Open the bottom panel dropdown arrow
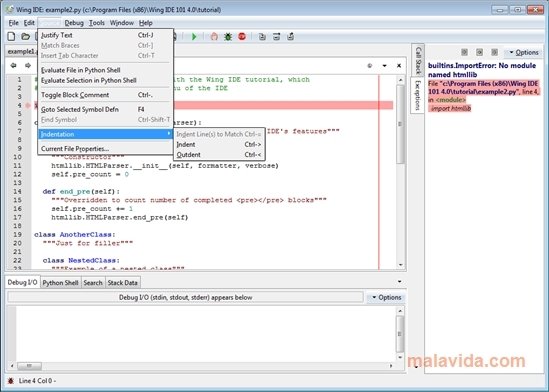This screenshot has height=392, width=549. coord(399,281)
